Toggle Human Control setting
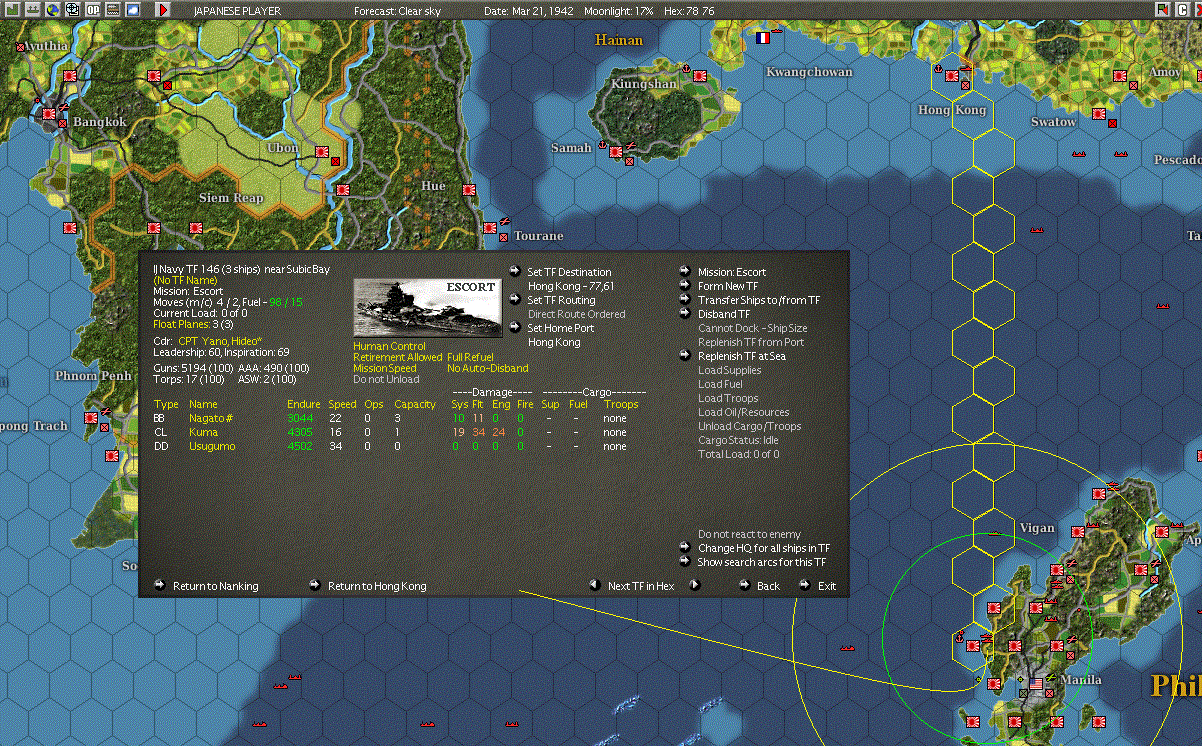Viewport: 1202px width, 746px height. (x=389, y=346)
